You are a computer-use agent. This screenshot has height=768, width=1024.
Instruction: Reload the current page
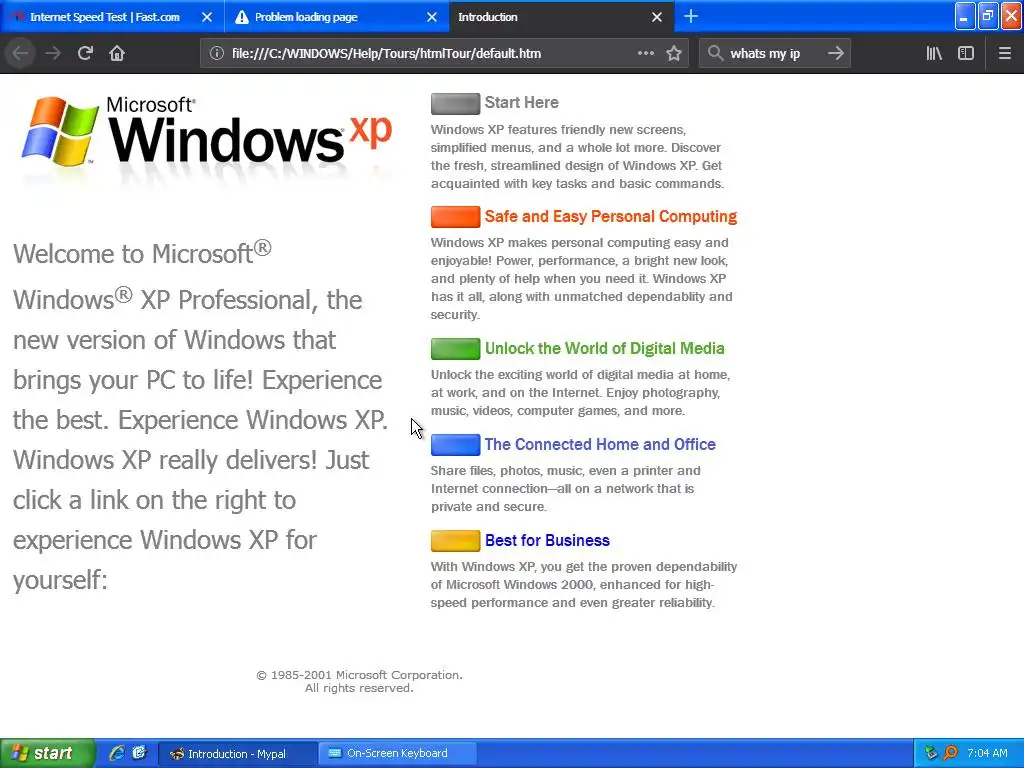[85, 53]
